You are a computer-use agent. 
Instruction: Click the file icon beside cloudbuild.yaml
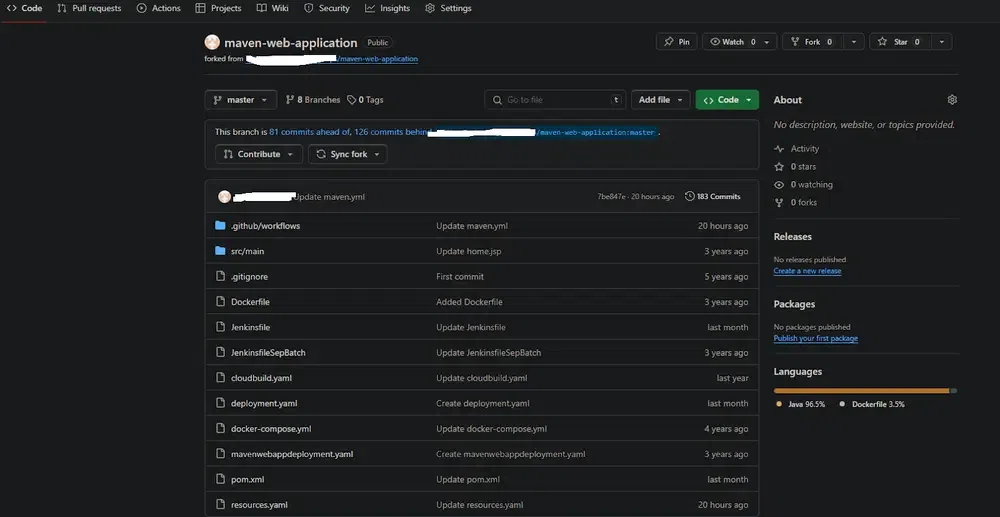(221, 378)
